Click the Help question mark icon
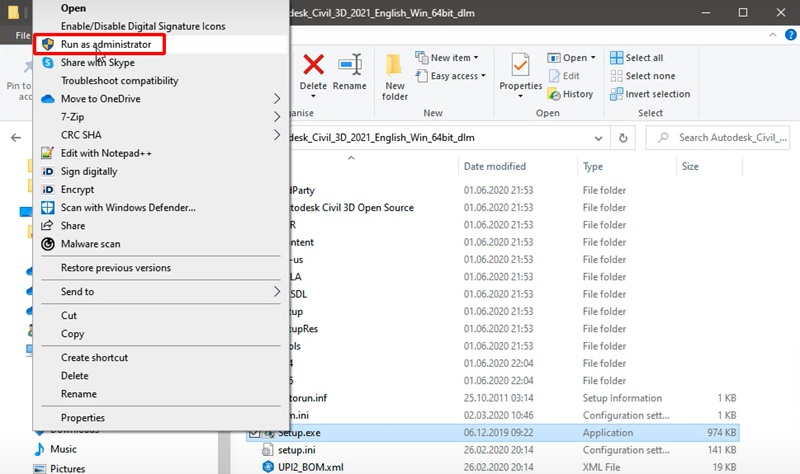 point(790,35)
